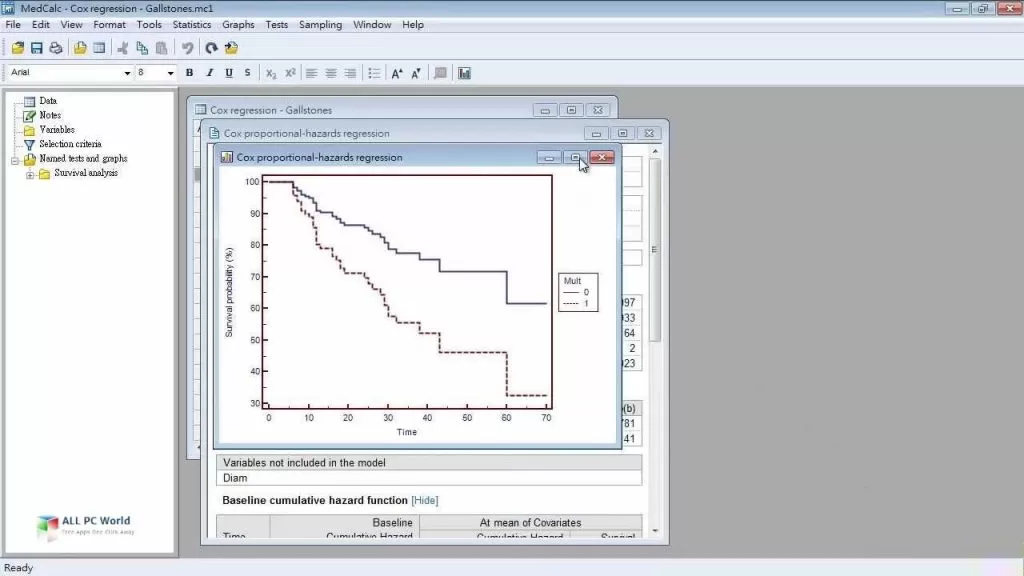1024x576 pixels.
Task: Click the Diam variable cell
Action: (x=429, y=478)
